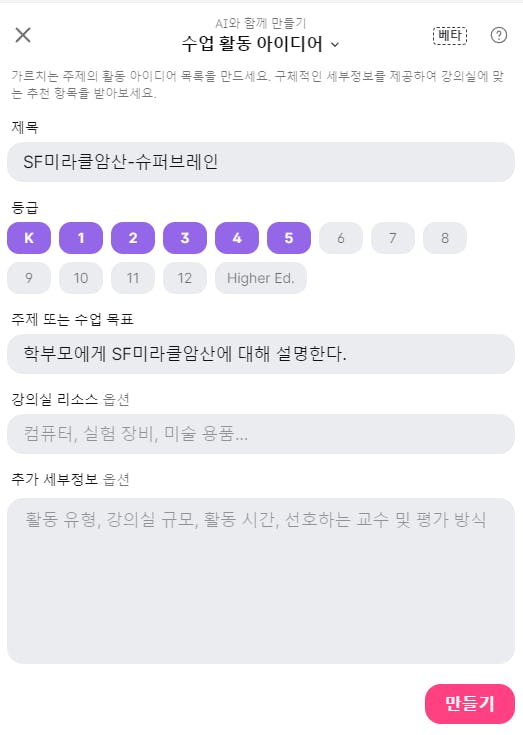Deselect grade K chip

click(x=29, y=238)
